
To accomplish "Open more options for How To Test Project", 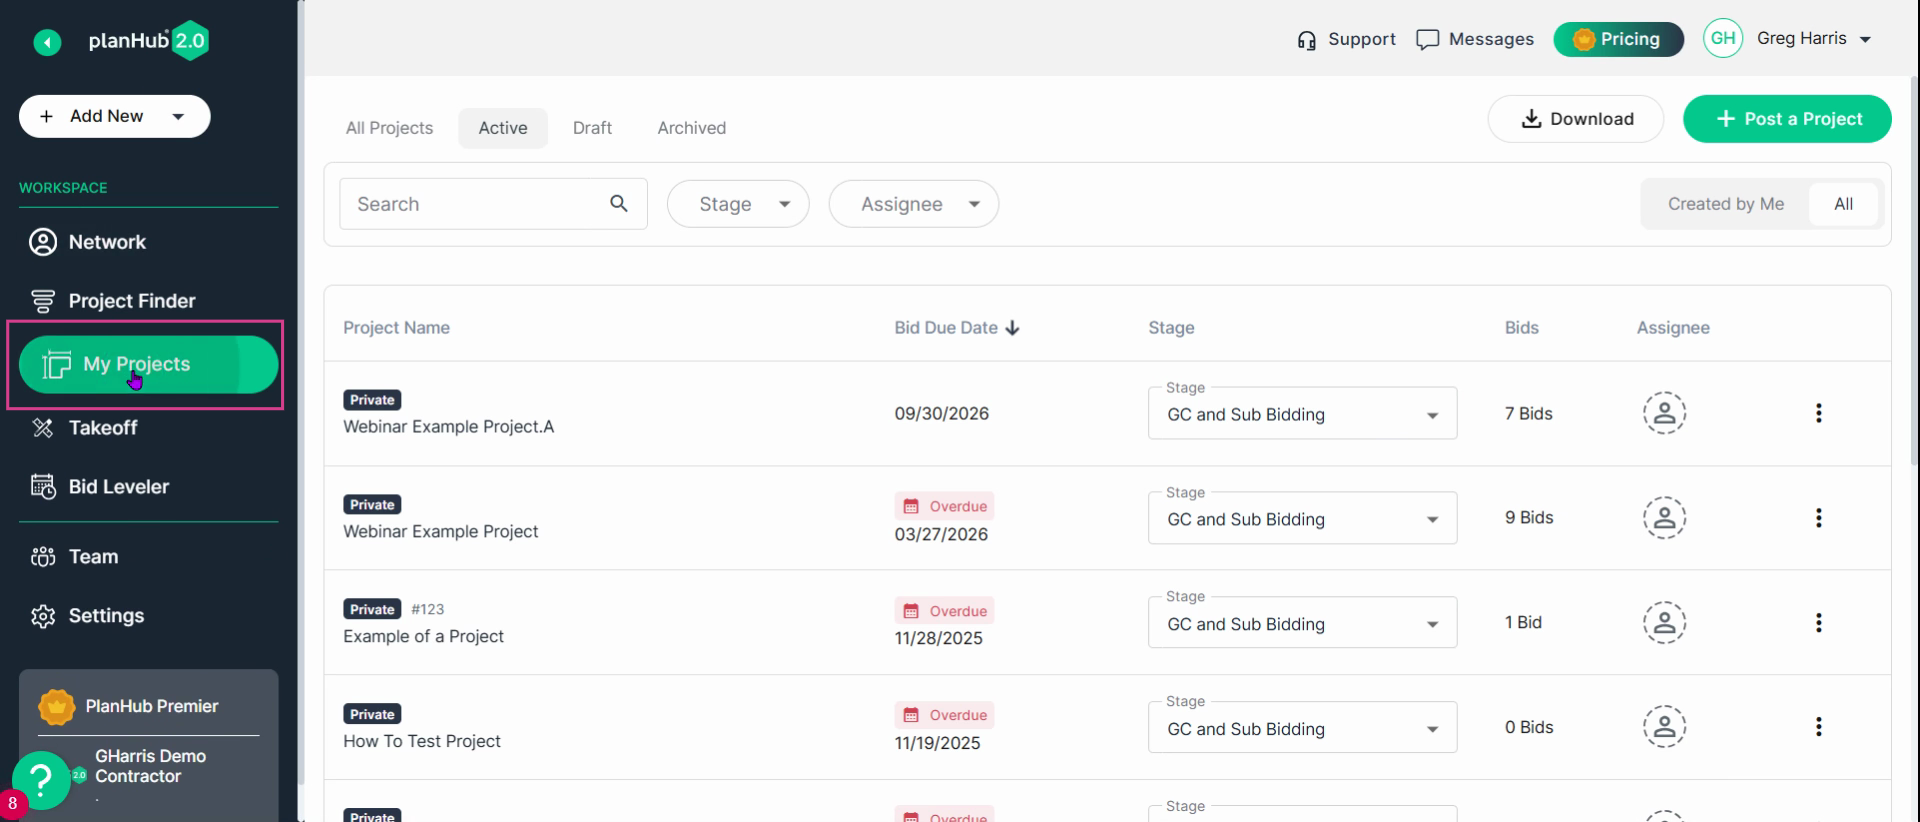I will click(x=1818, y=727).
